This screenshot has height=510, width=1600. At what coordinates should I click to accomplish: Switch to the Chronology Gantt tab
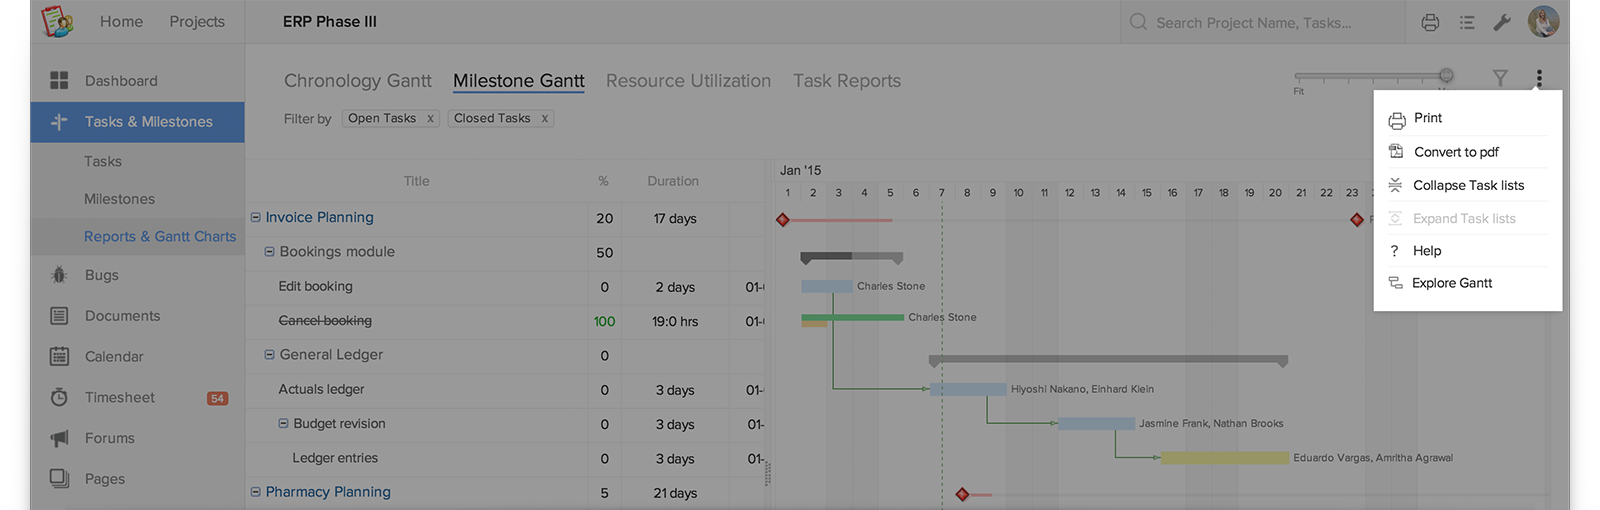pos(357,81)
